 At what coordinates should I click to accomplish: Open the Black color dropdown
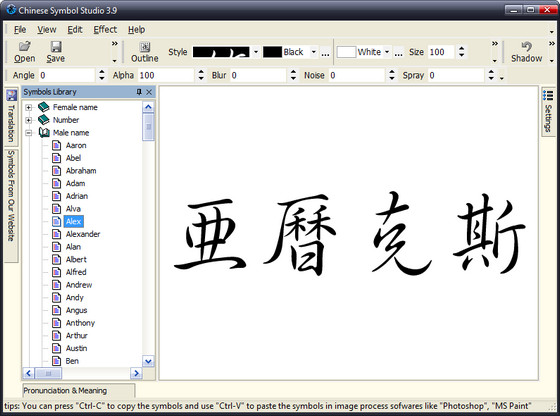[314, 52]
